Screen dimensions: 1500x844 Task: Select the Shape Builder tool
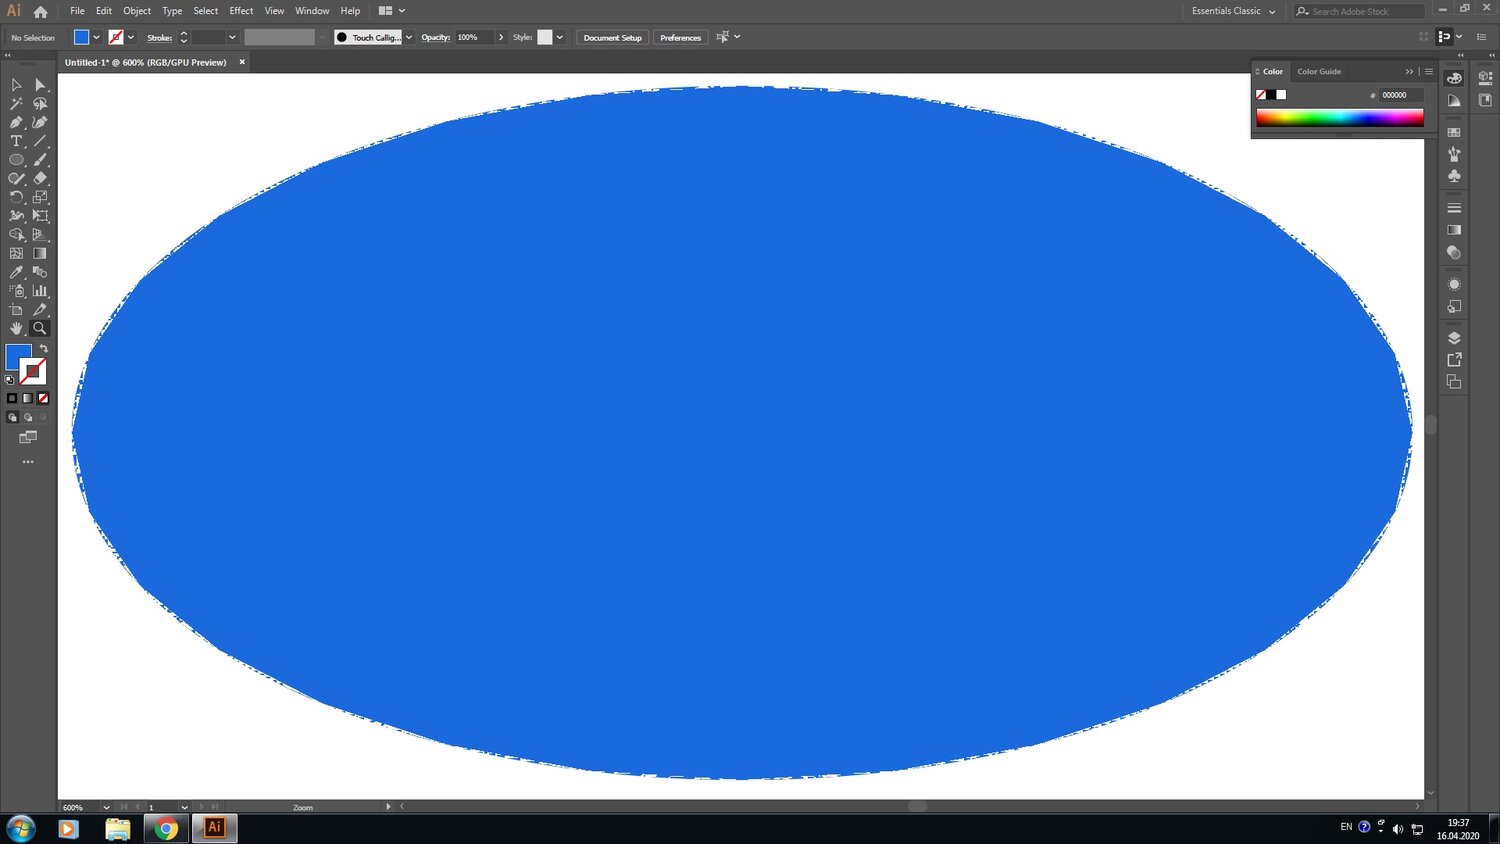(x=16, y=235)
